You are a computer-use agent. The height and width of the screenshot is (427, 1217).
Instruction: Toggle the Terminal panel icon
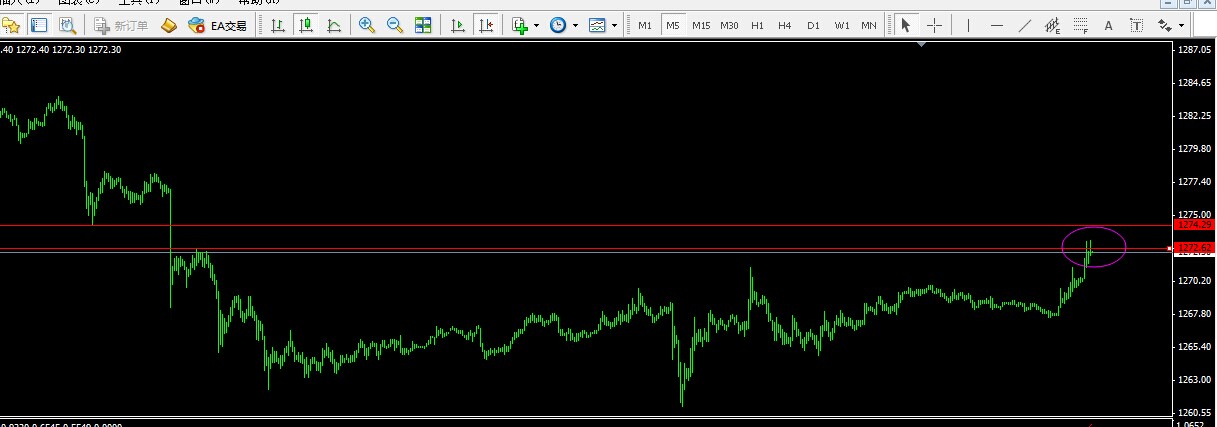tap(39, 25)
